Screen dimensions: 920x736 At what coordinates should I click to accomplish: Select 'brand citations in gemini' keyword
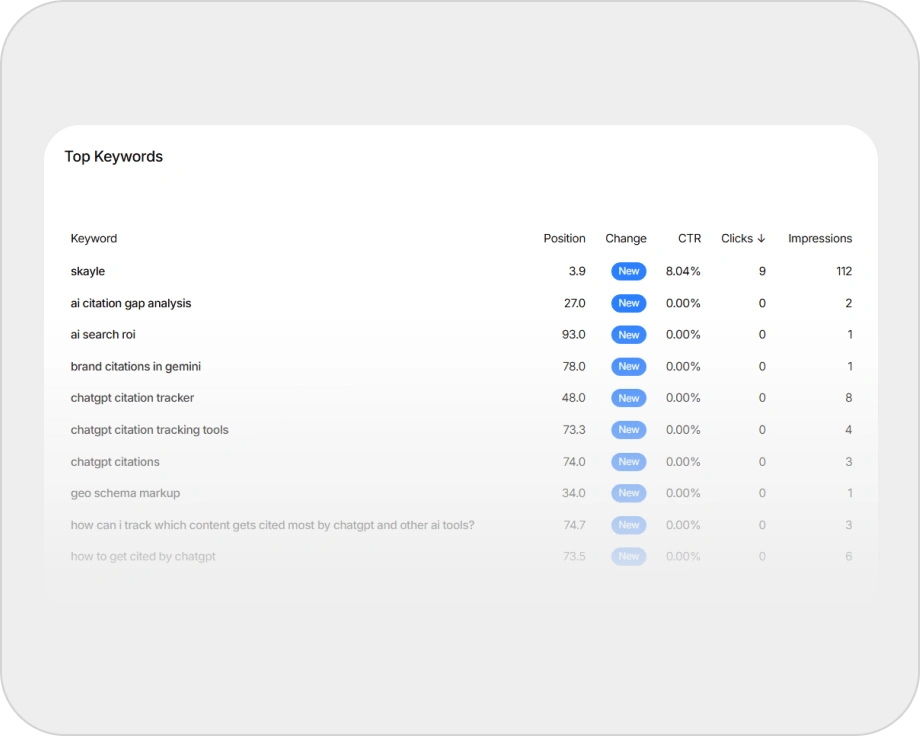tap(136, 367)
